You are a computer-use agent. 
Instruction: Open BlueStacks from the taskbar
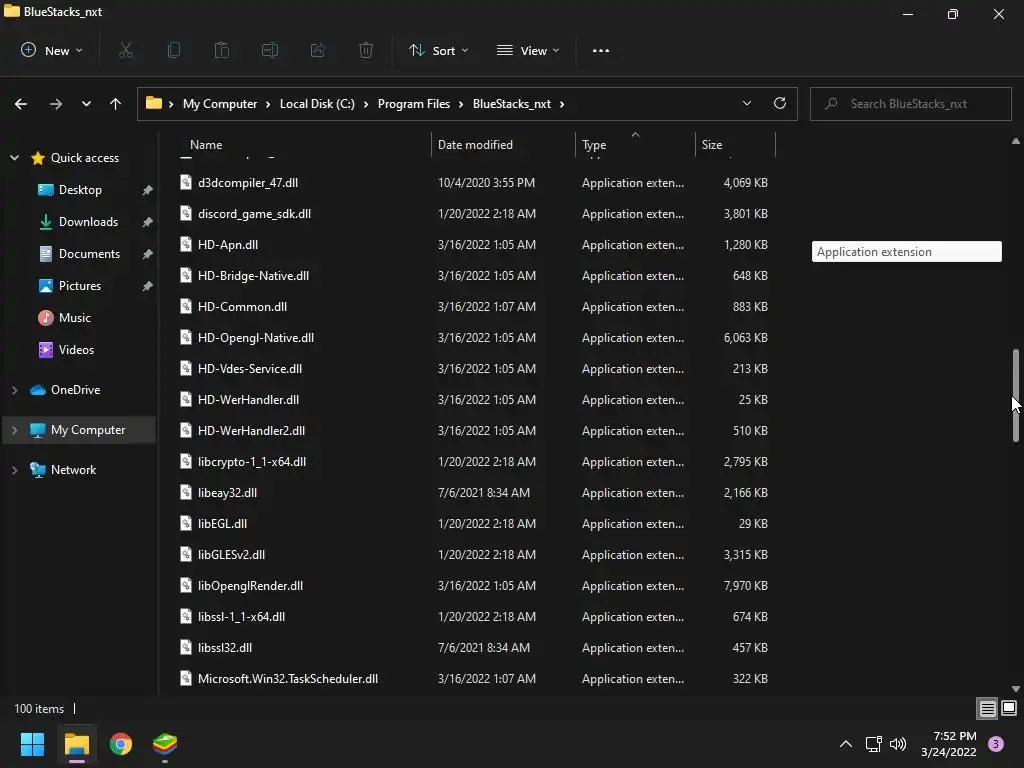[x=165, y=744]
